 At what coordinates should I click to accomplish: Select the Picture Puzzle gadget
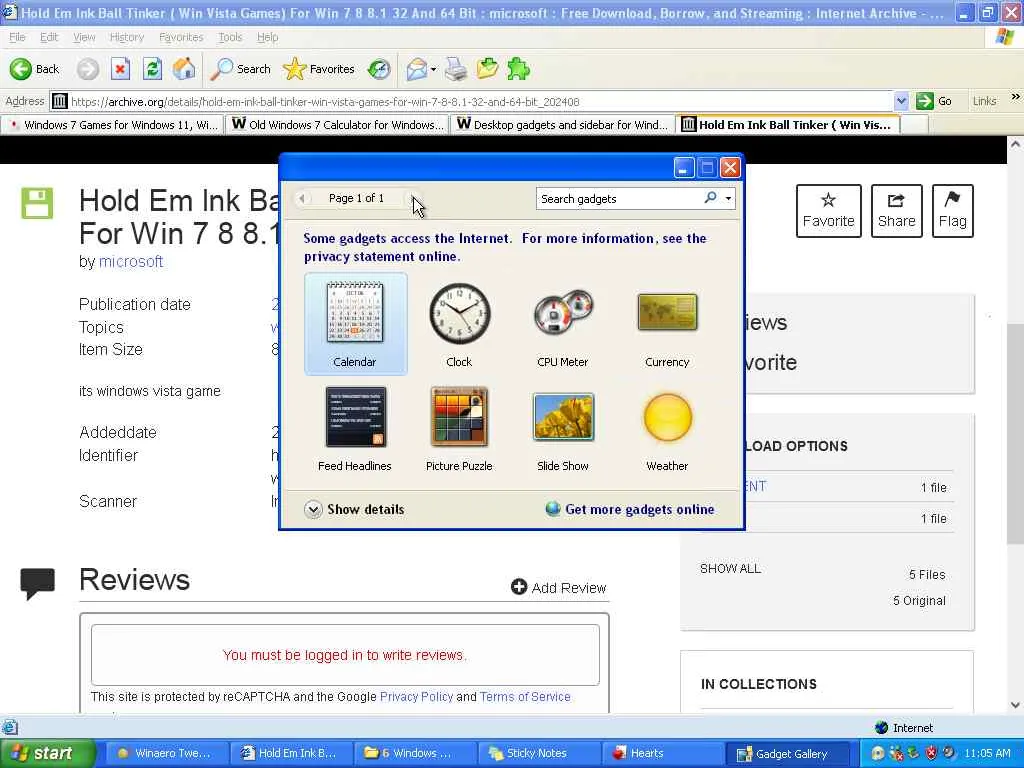click(459, 428)
